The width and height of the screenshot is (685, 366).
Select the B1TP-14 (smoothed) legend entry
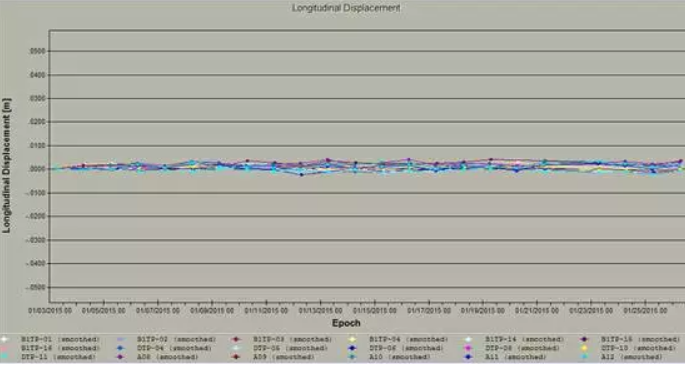click(x=524, y=339)
